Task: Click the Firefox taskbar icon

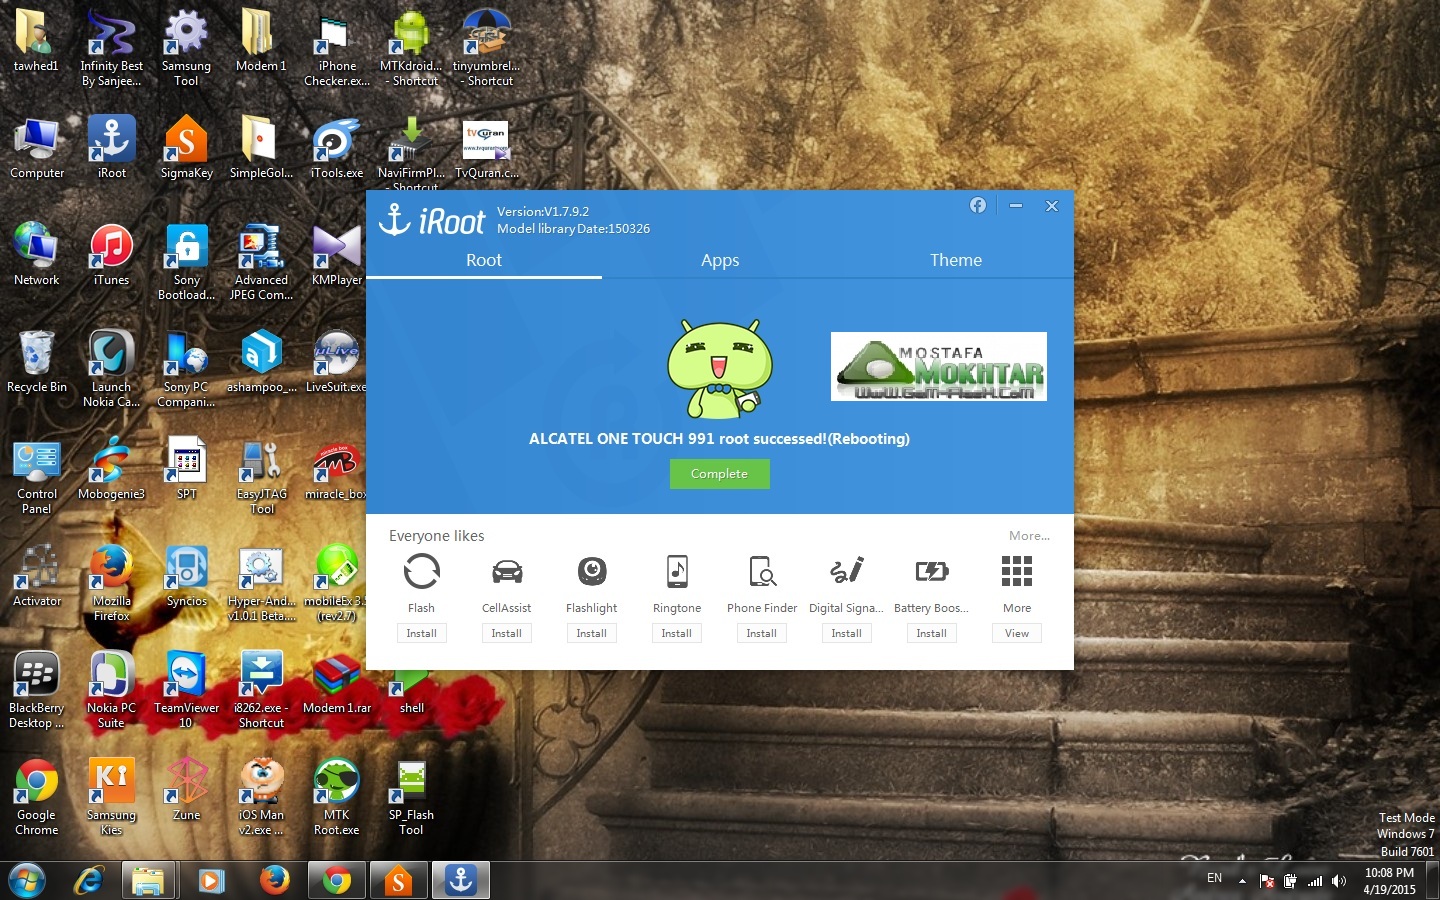Action: click(274, 880)
